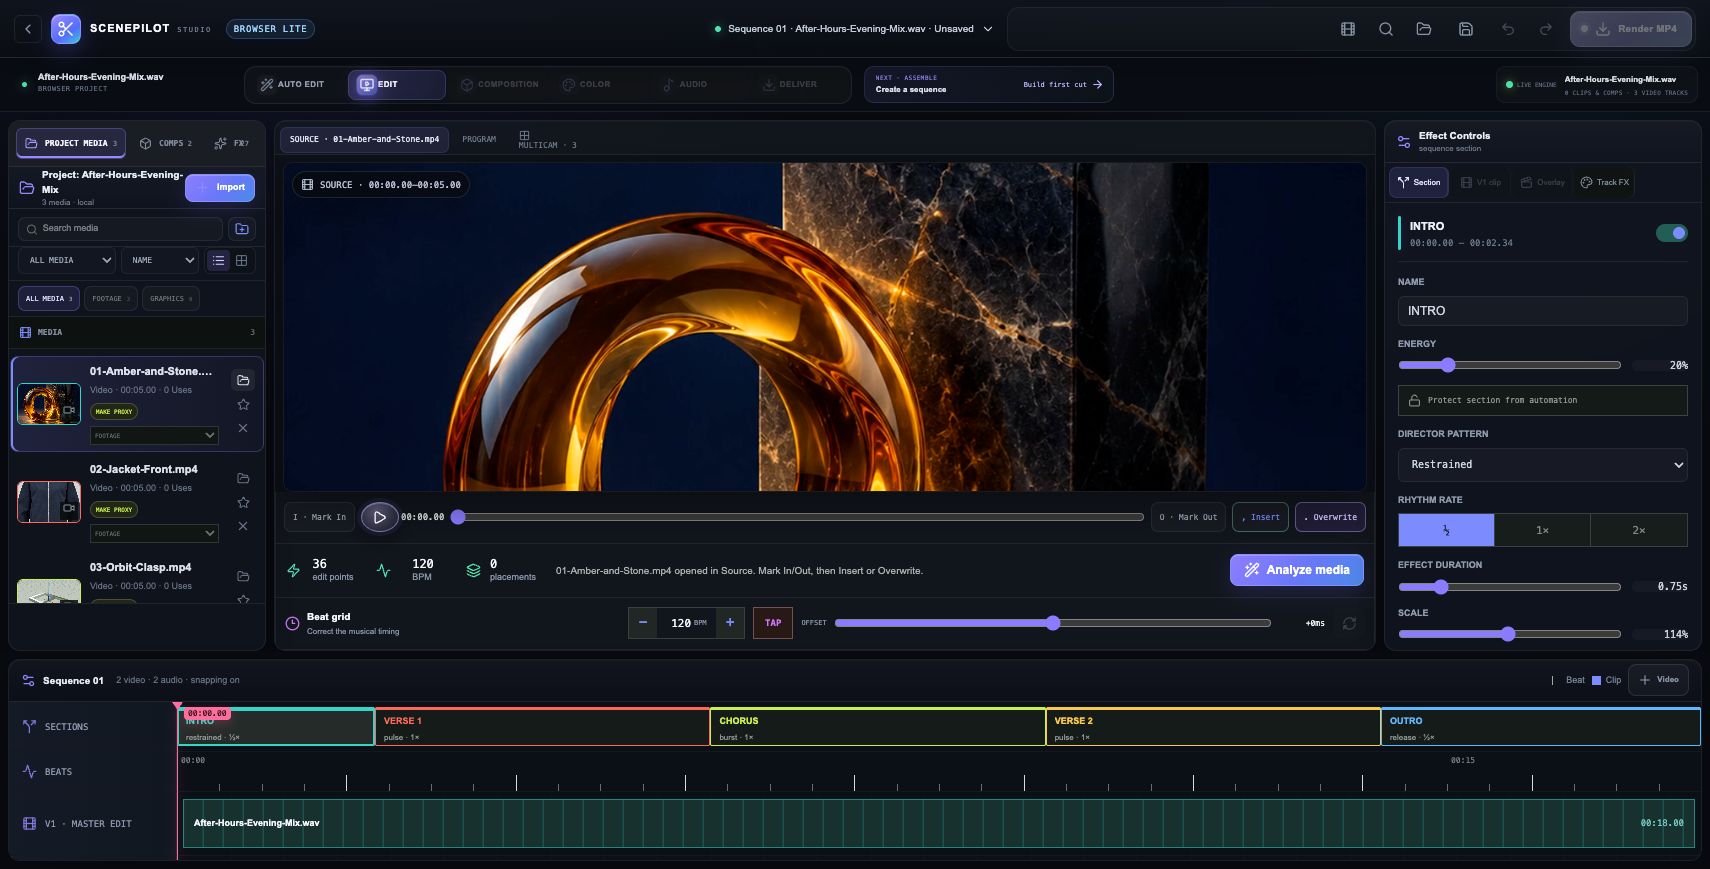Switch media browser to list view
This screenshot has height=869, width=1710.
click(x=218, y=260)
